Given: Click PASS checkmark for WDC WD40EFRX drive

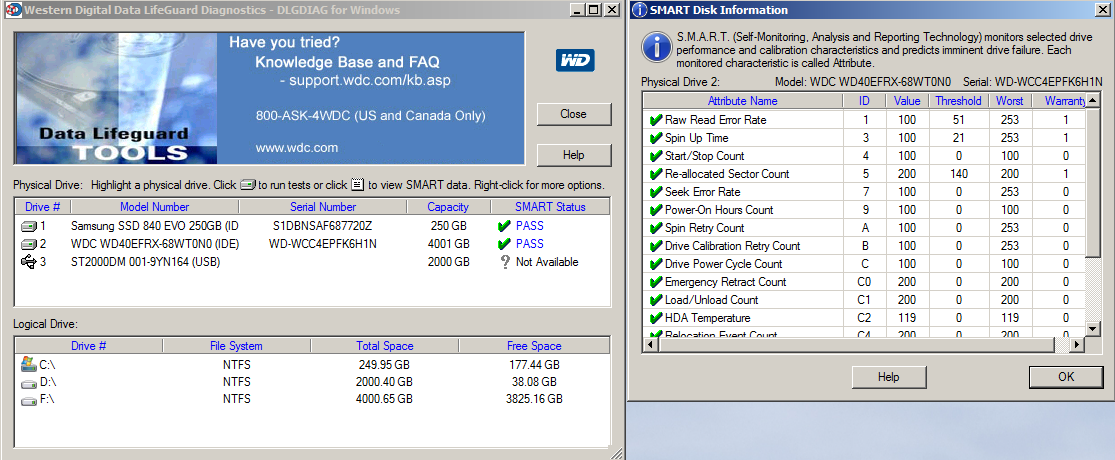Looking at the screenshot, I should 504,244.
